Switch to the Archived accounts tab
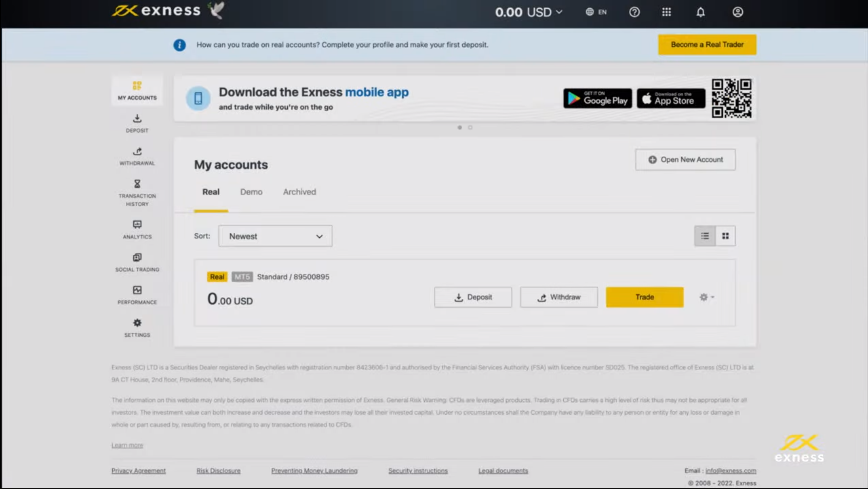This screenshot has height=489, width=868. pyautogui.click(x=299, y=192)
